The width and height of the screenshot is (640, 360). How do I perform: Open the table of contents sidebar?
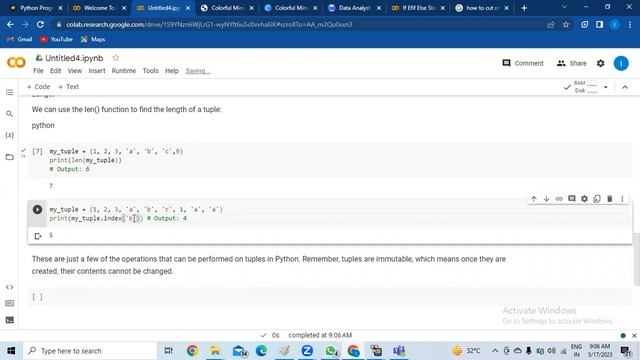(9, 93)
